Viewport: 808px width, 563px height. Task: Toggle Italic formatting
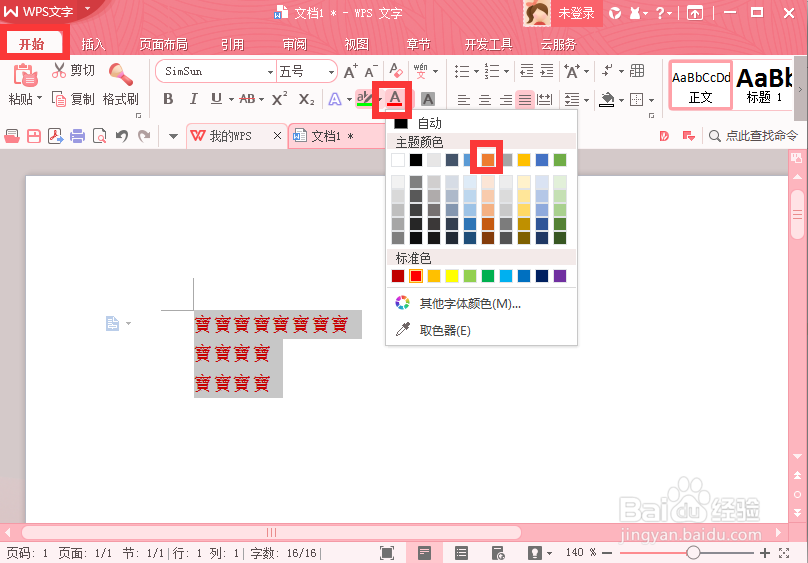coord(193,99)
